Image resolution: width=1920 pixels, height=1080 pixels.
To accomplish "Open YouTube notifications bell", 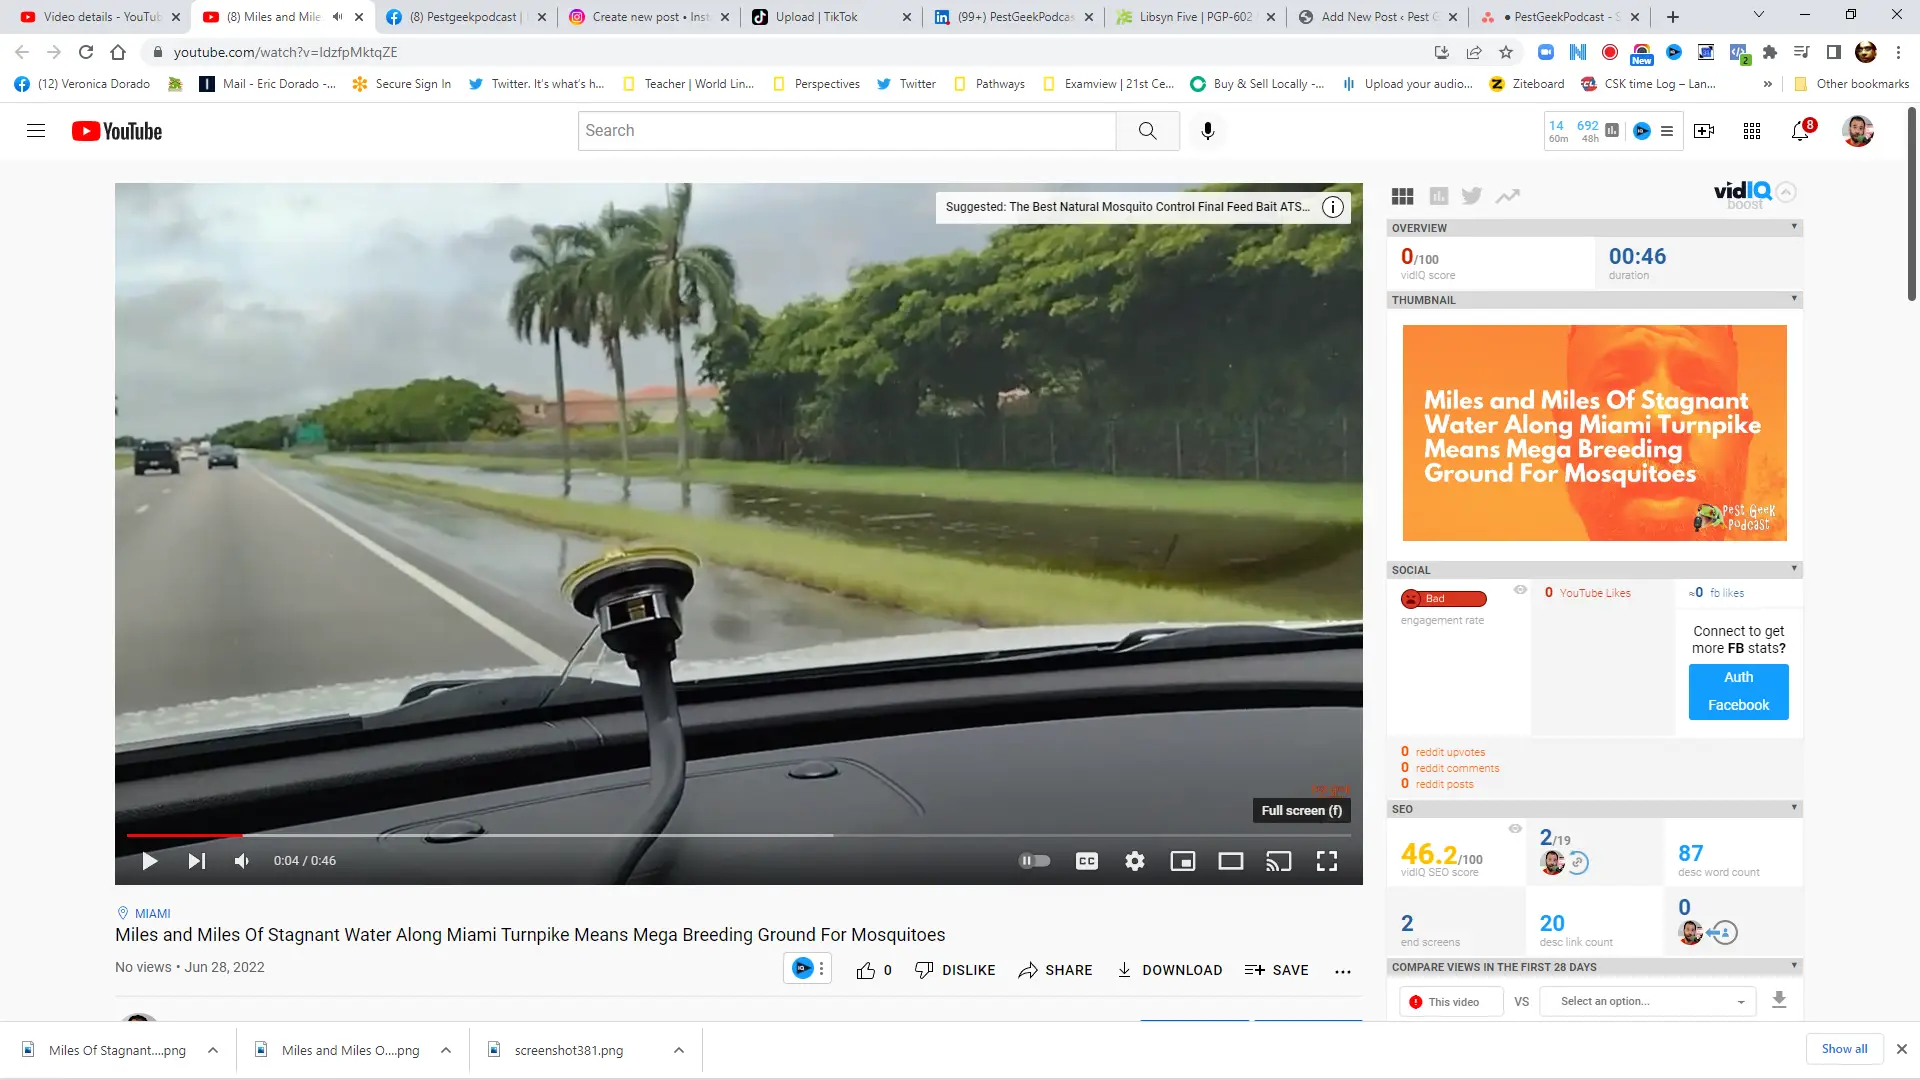I will click(x=1800, y=131).
